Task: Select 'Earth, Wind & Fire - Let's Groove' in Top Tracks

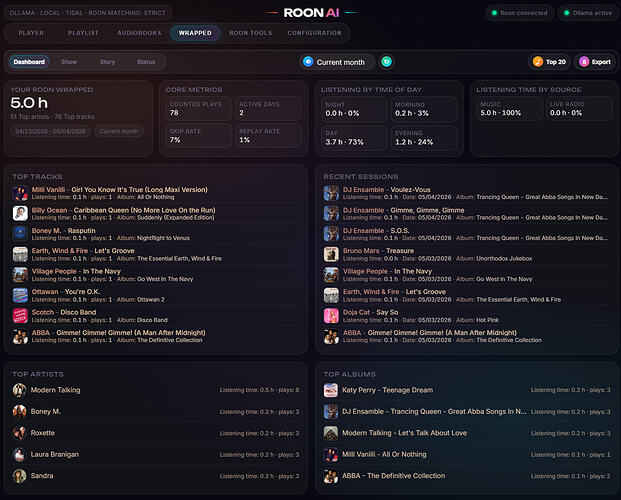Action: pyautogui.click(x=156, y=254)
